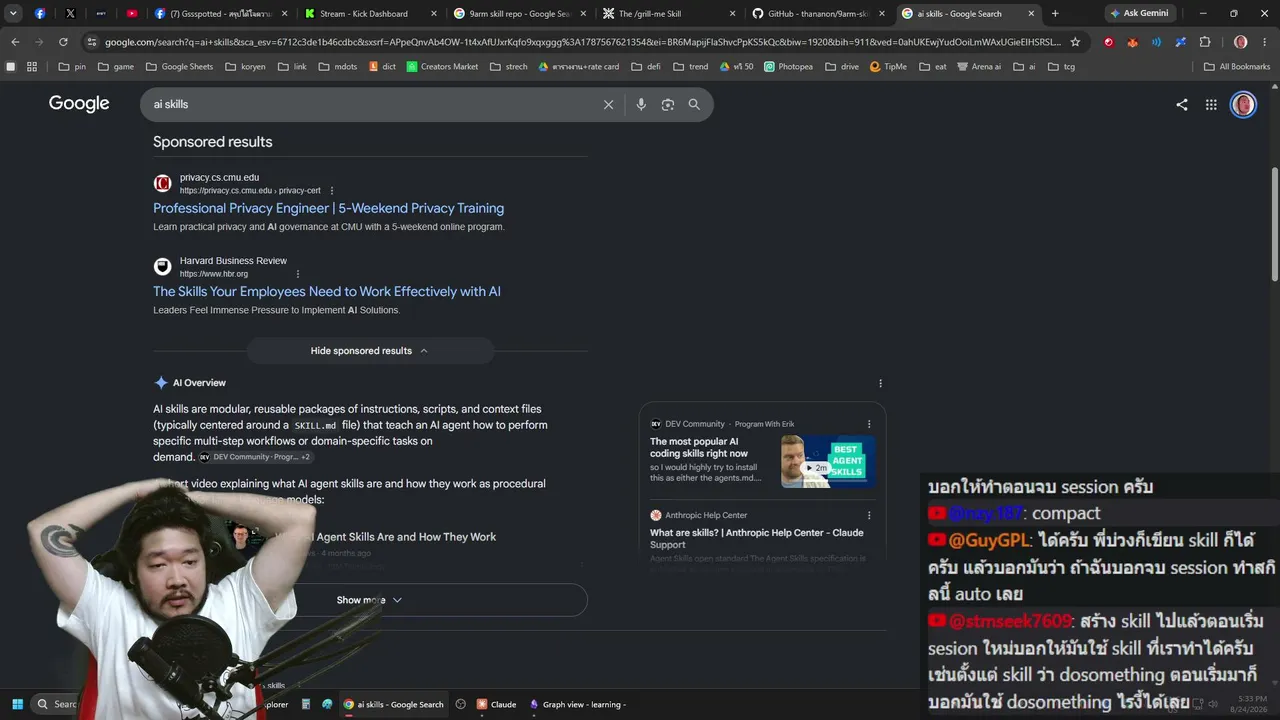Open the trend bookmark folder
Image resolution: width=1280 pixels, height=720 pixels.
(691, 67)
